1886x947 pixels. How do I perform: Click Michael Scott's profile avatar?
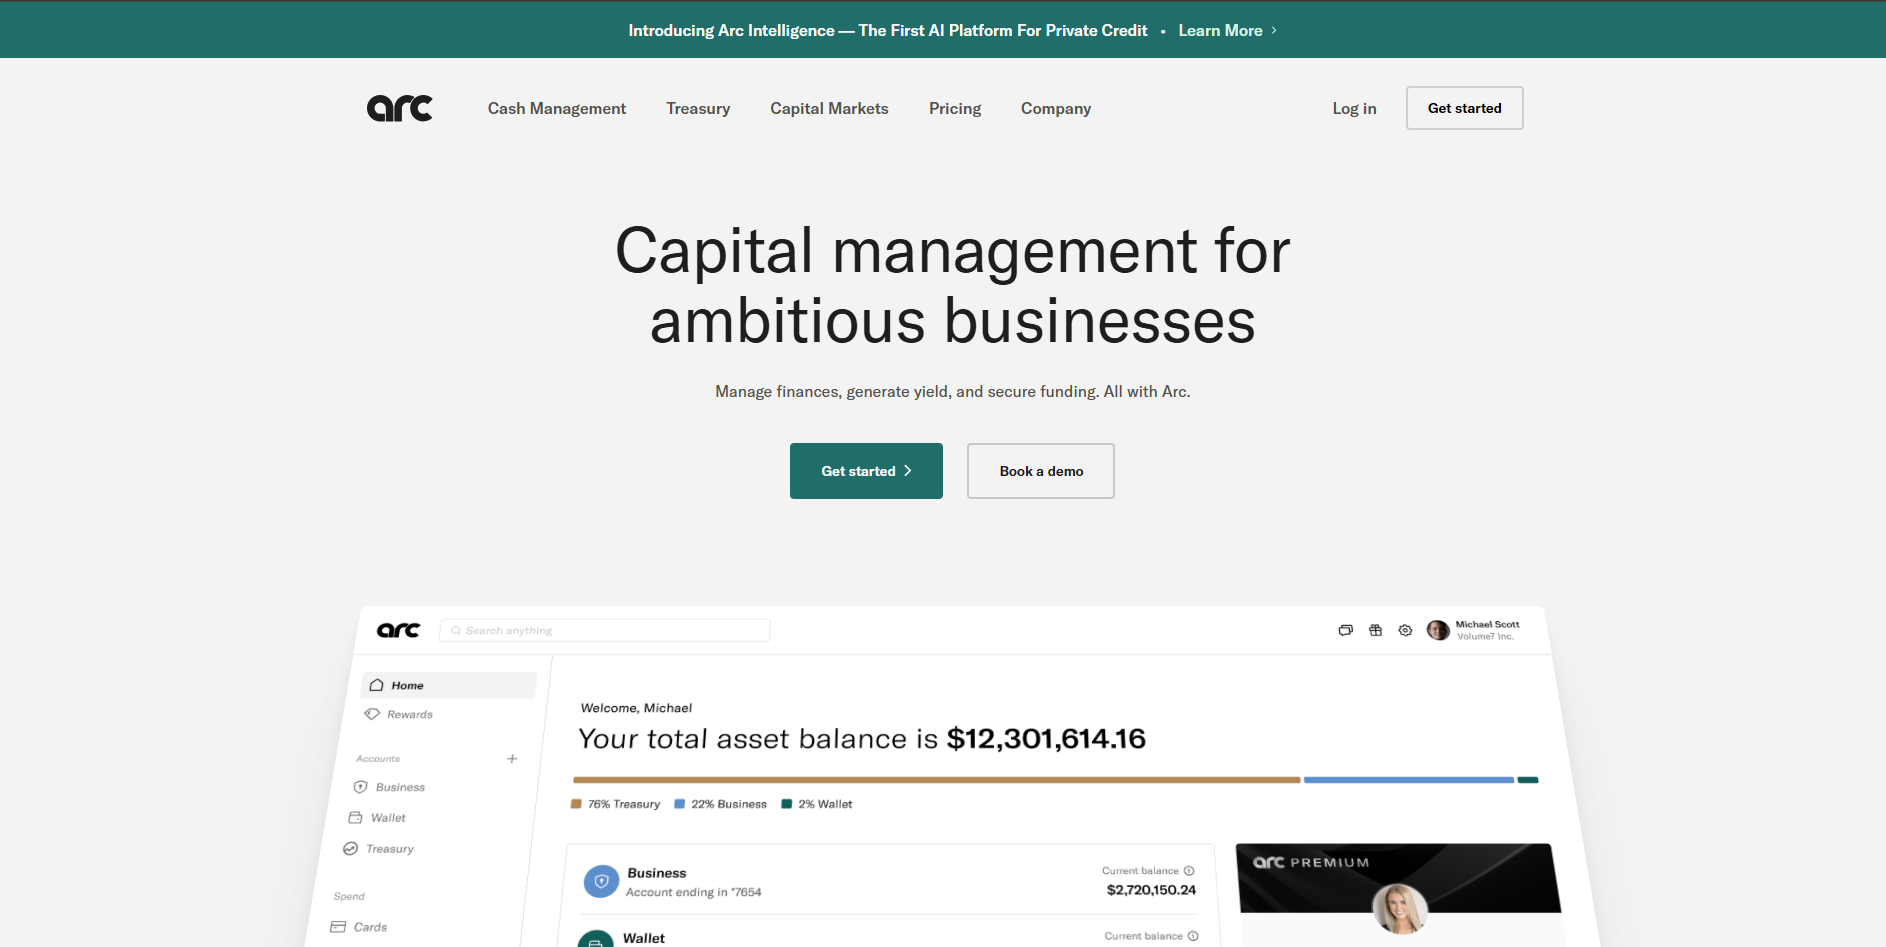coord(1438,630)
